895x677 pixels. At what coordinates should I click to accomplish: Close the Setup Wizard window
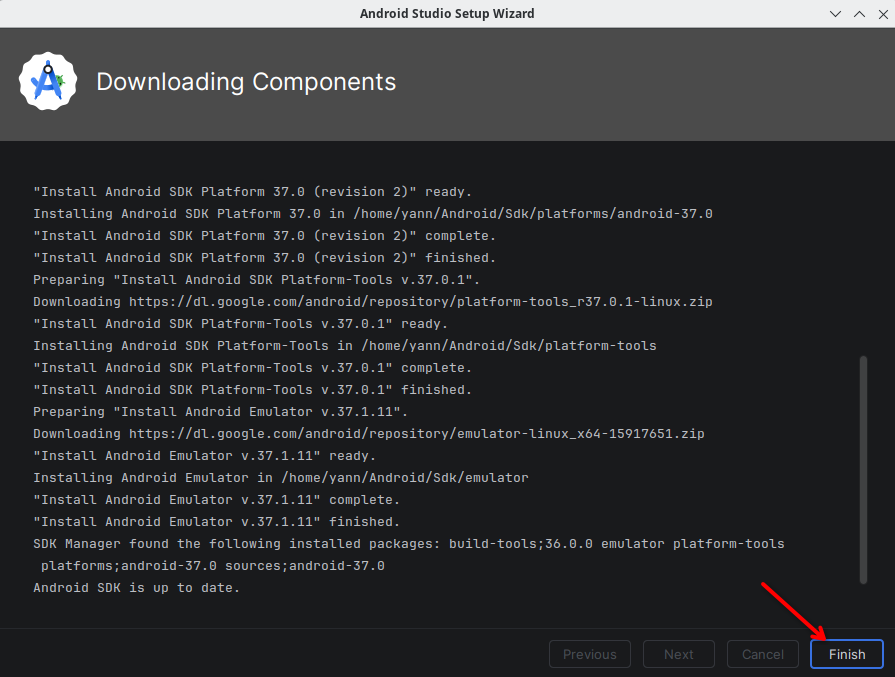coord(883,14)
